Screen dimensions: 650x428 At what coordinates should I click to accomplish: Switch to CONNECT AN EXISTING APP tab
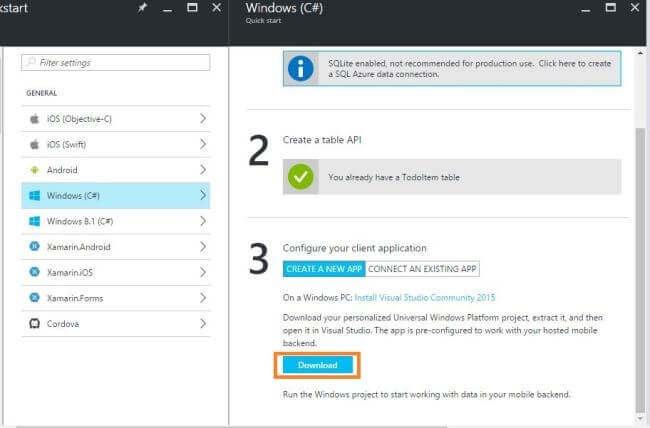tap(422, 269)
